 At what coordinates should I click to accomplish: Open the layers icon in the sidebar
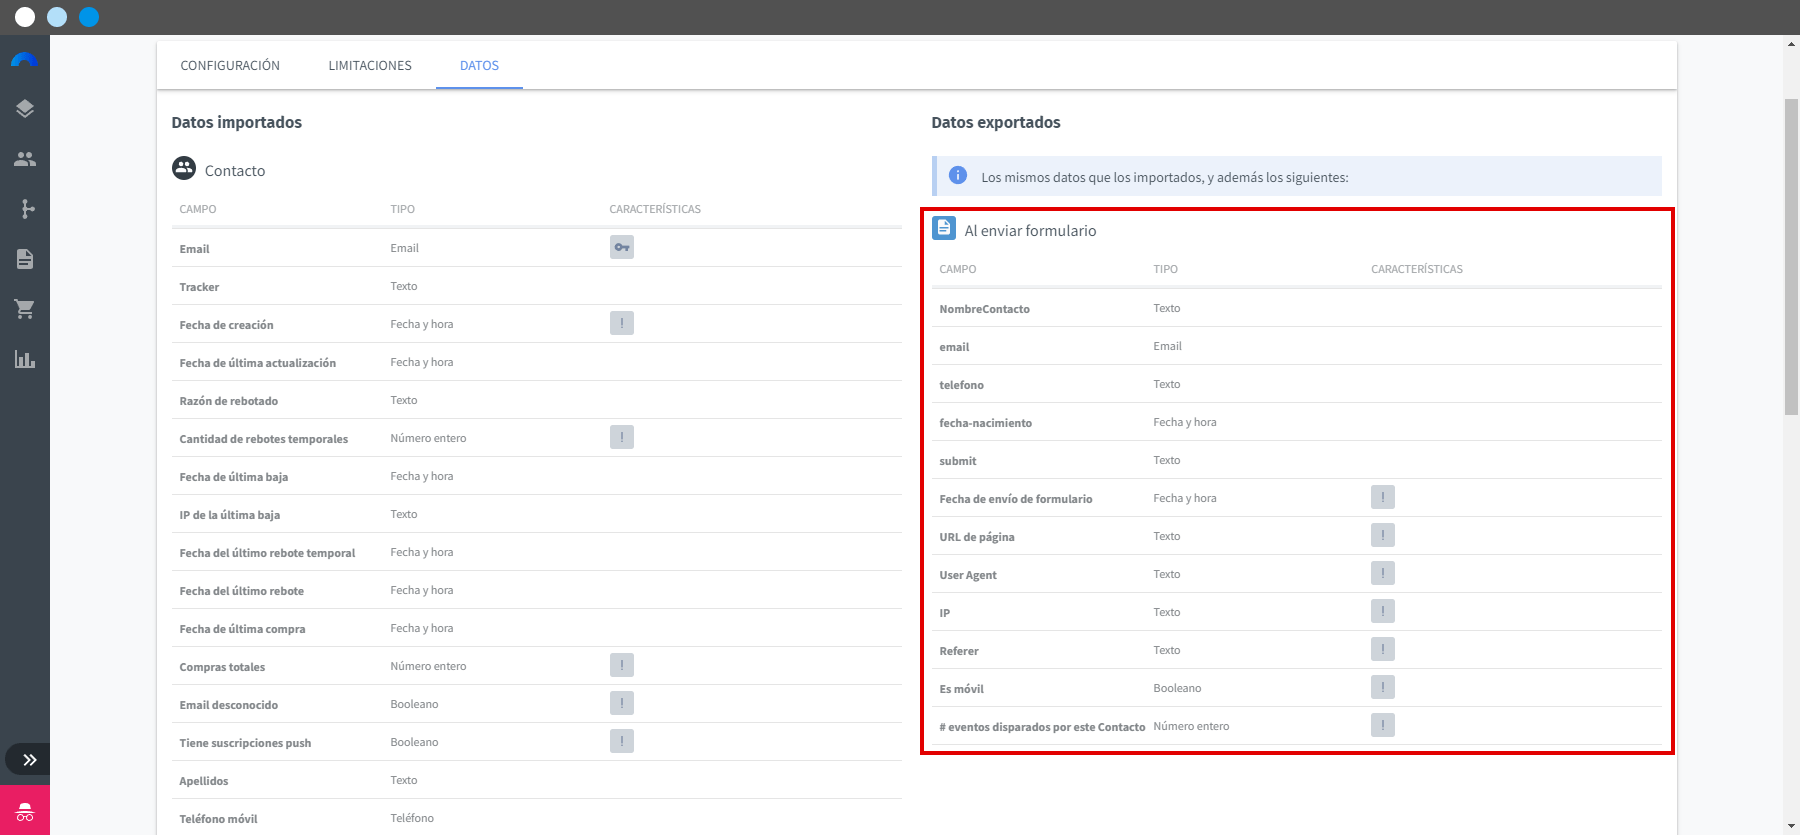(25, 109)
